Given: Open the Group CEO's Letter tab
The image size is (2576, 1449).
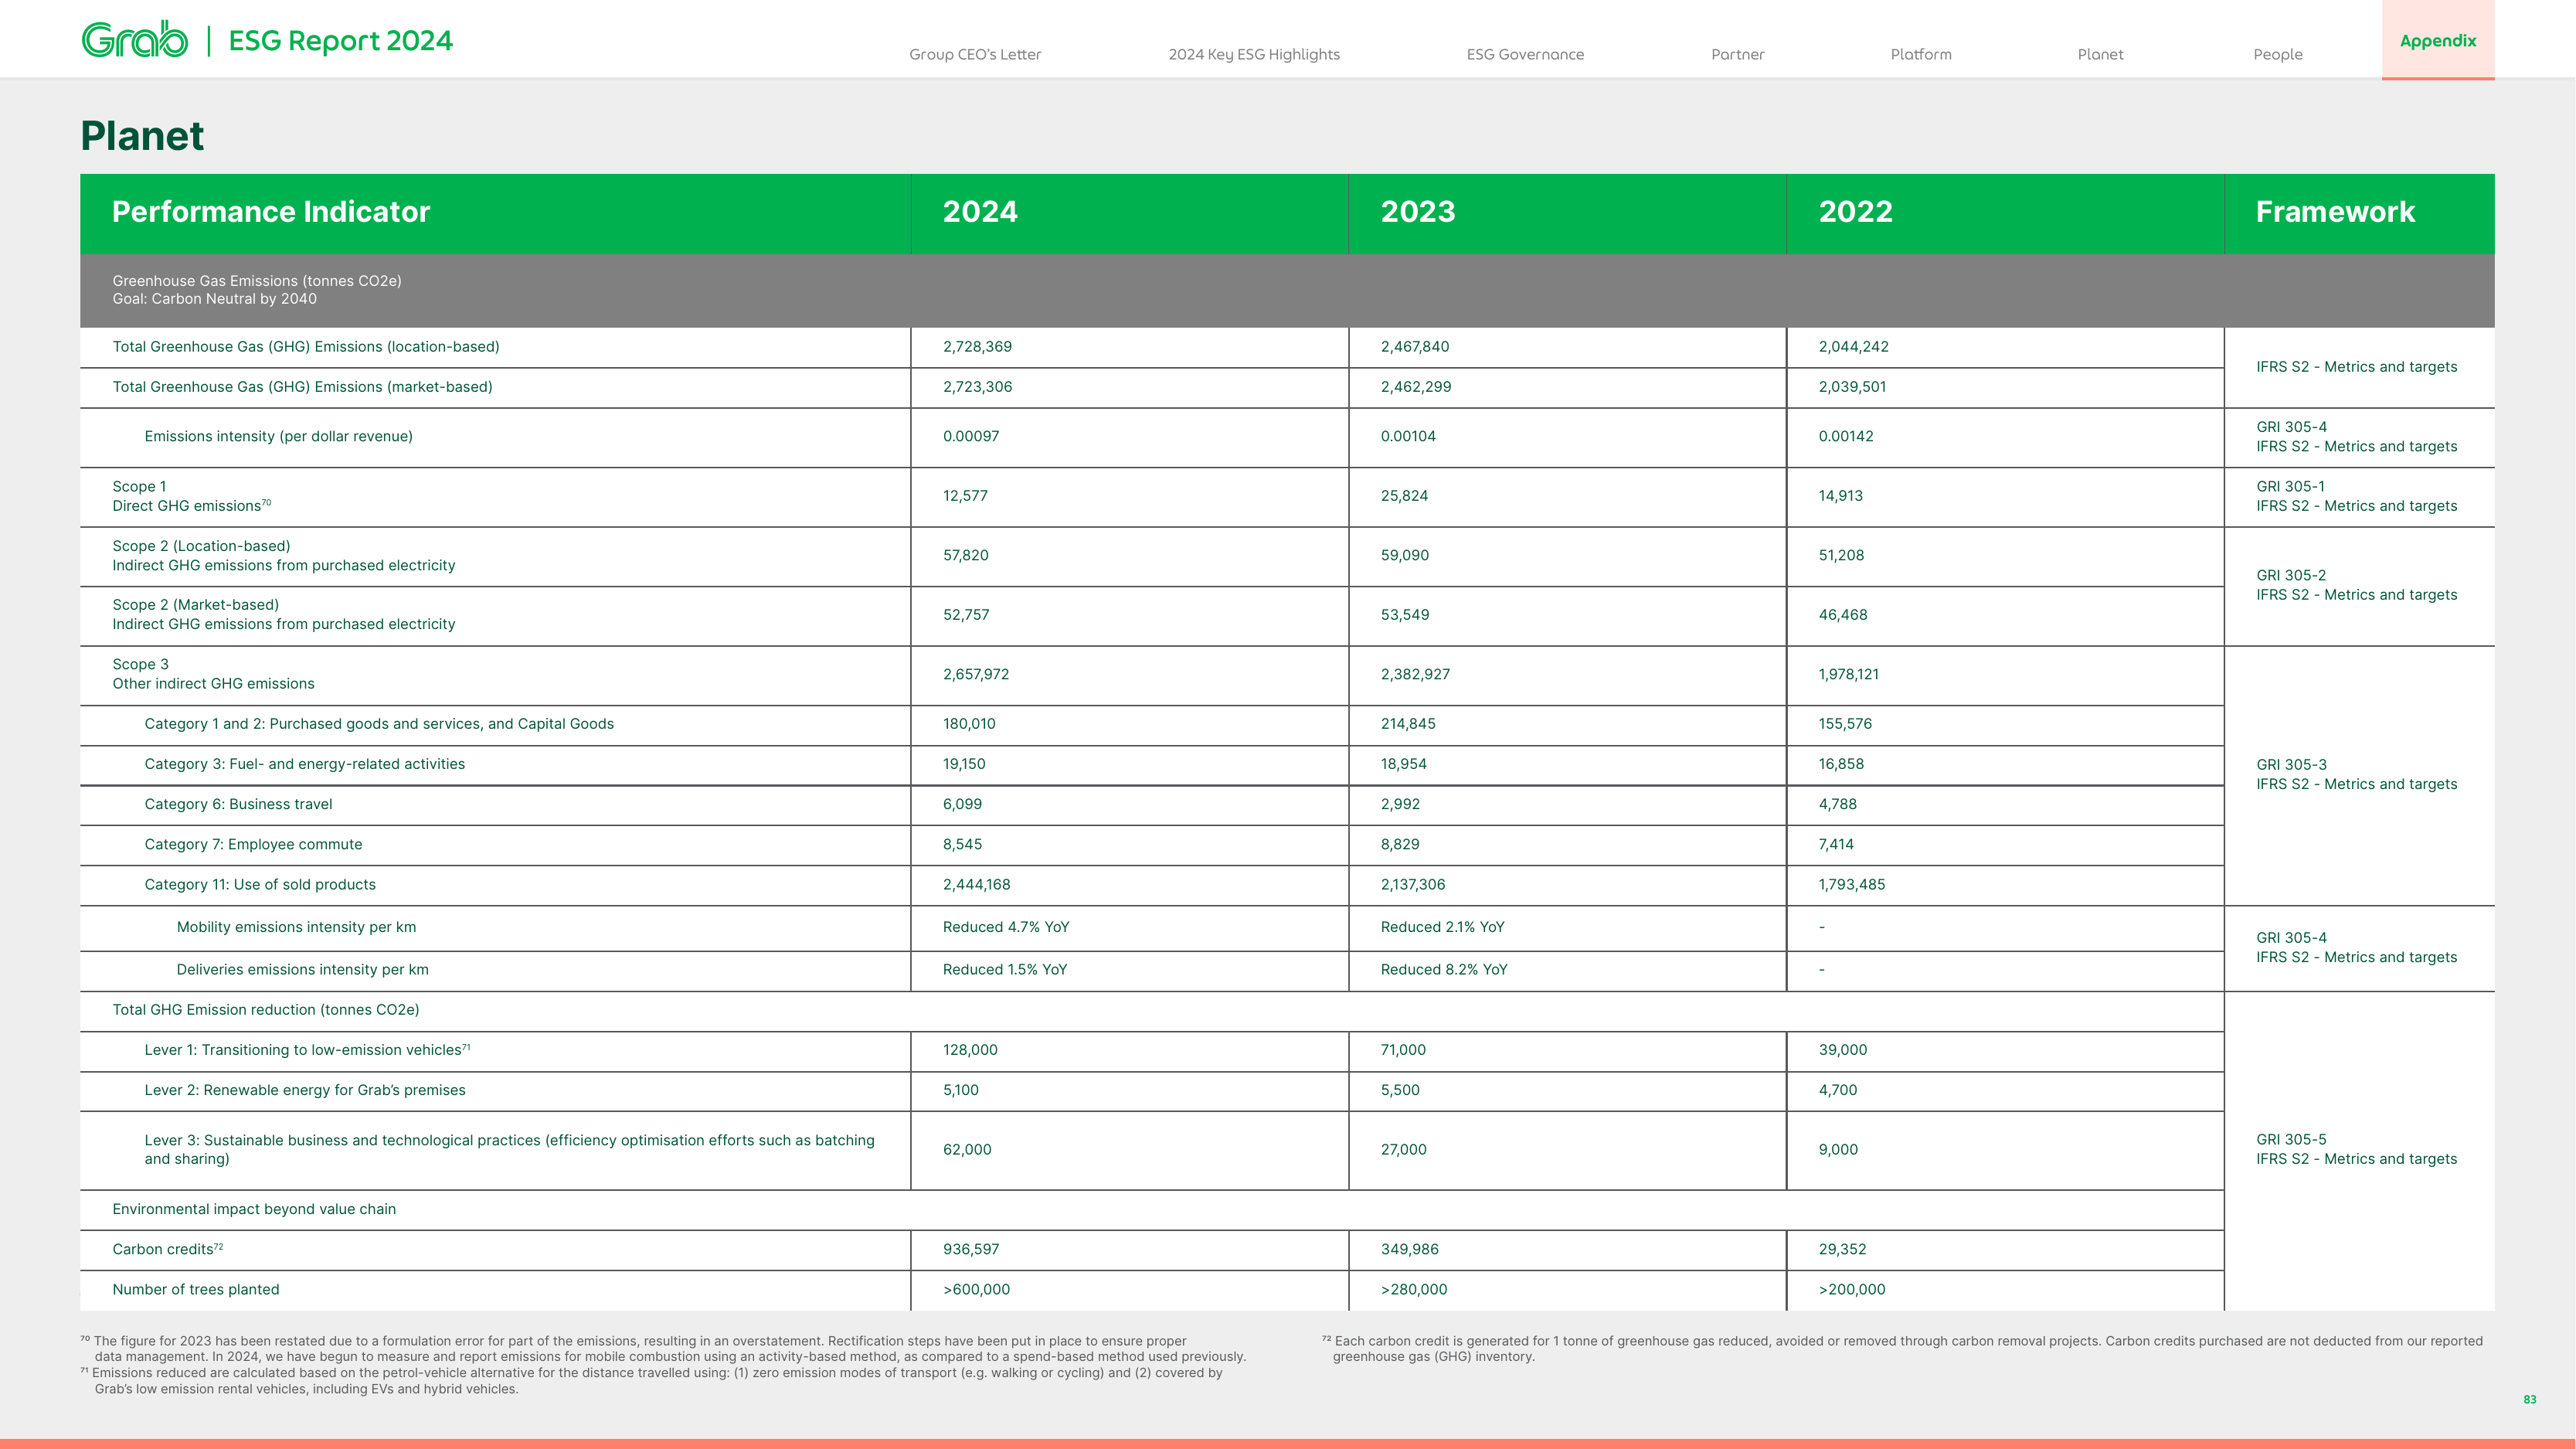Looking at the screenshot, I should point(975,54).
